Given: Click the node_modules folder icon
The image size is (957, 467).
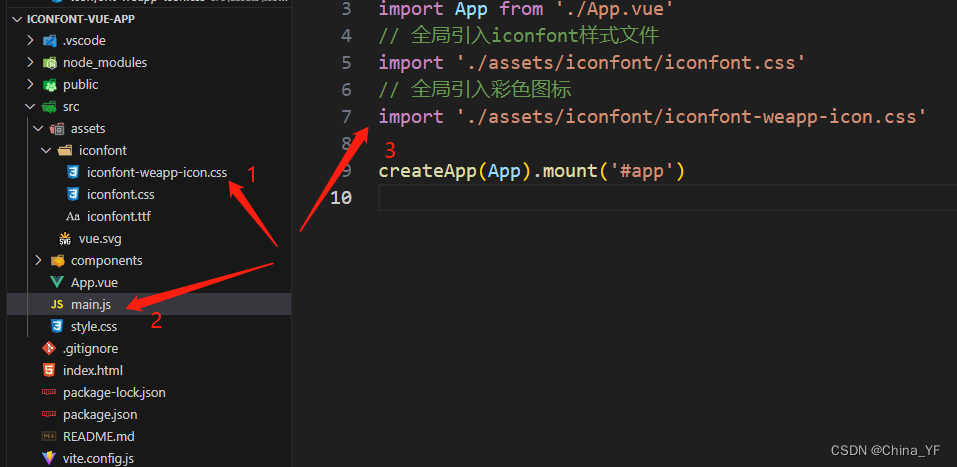Looking at the screenshot, I should [x=49, y=63].
